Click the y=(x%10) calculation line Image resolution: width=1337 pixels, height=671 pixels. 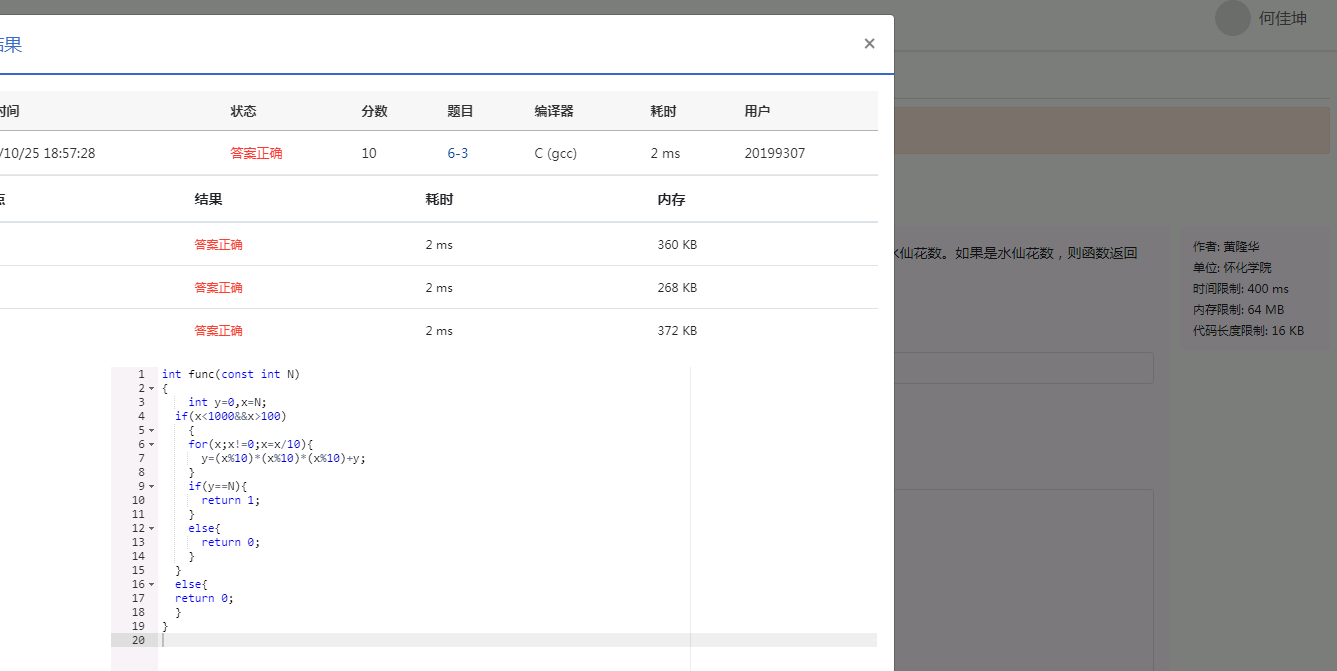[x=284, y=458]
